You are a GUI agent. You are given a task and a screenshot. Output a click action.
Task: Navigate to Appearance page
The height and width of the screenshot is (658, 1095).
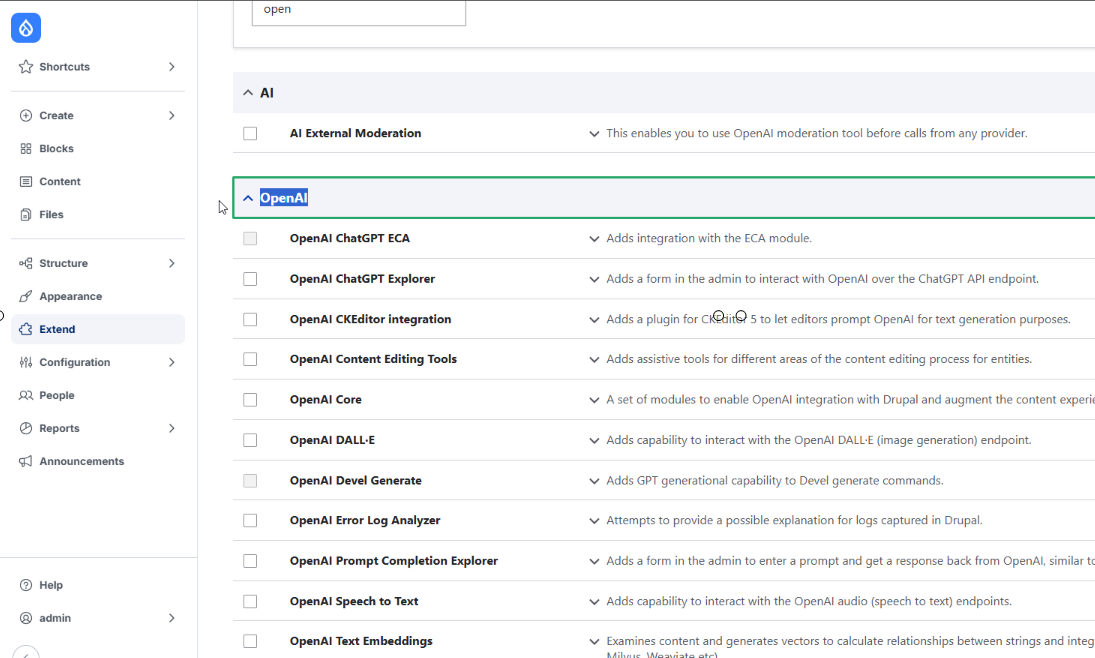[98, 296]
